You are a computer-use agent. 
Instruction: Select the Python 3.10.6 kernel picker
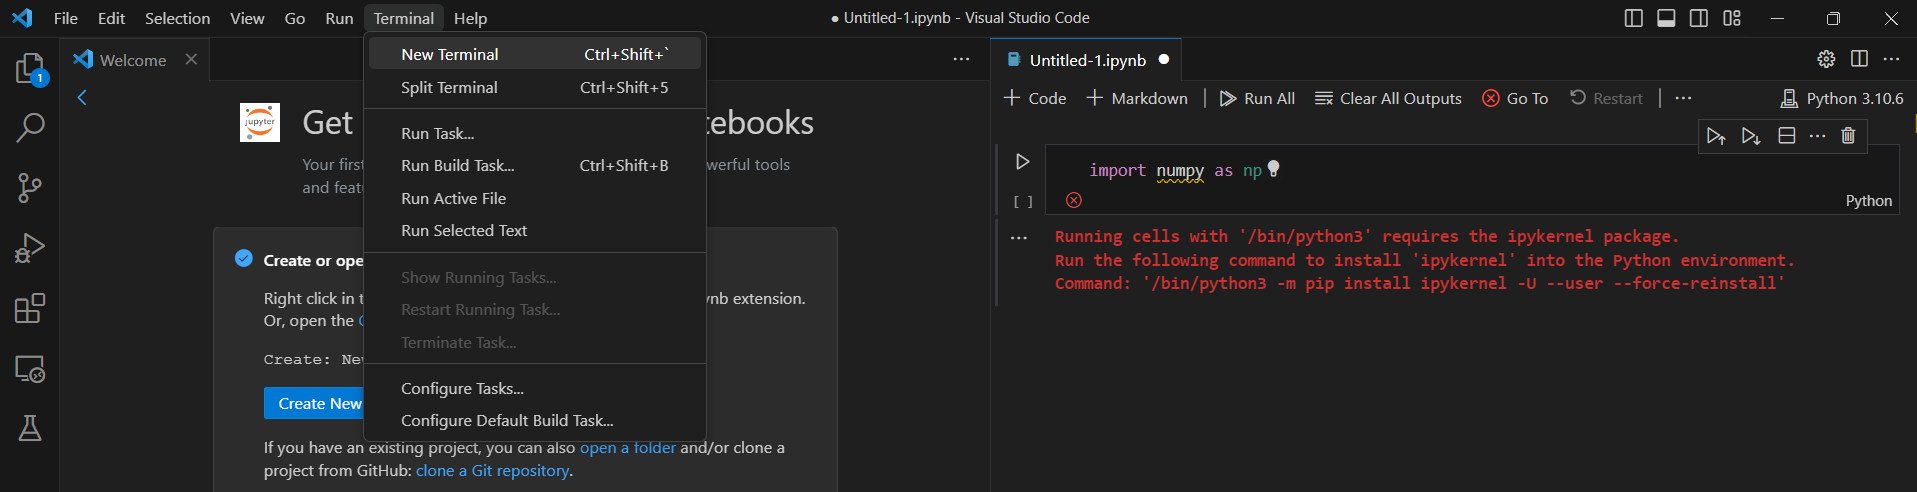1842,98
